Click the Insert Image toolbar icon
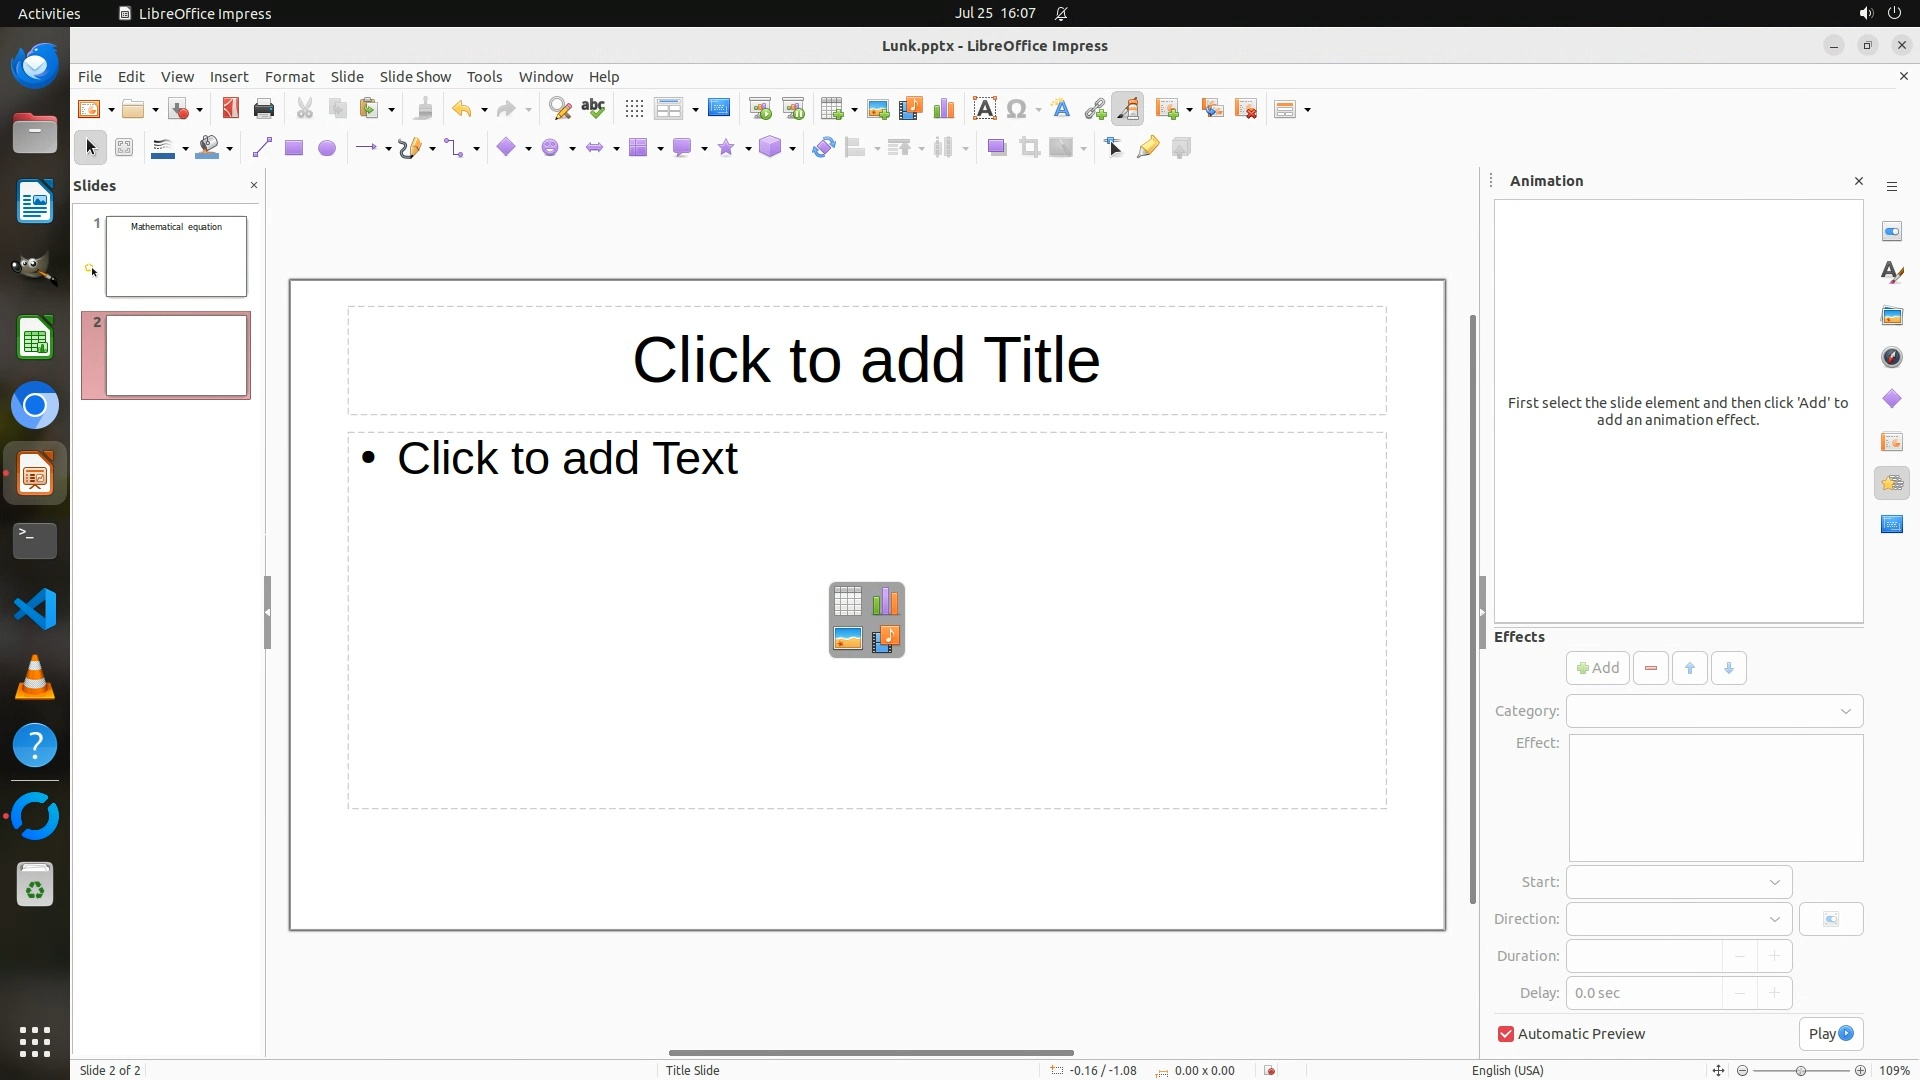The image size is (1920, 1080). [x=878, y=109]
